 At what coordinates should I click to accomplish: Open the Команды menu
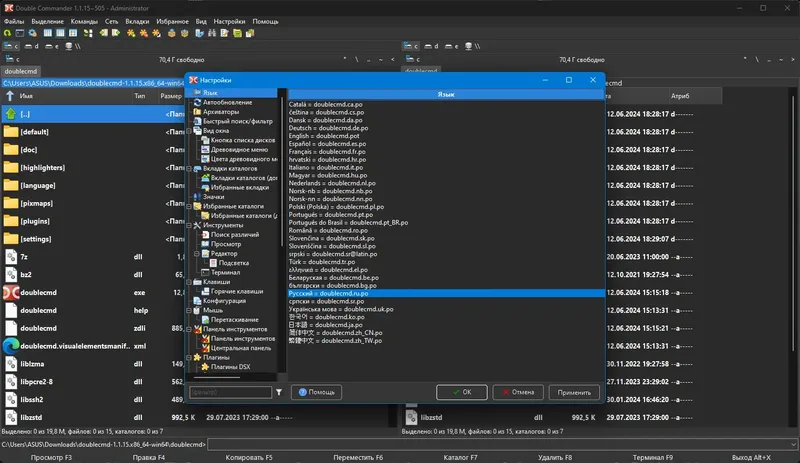tap(84, 21)
